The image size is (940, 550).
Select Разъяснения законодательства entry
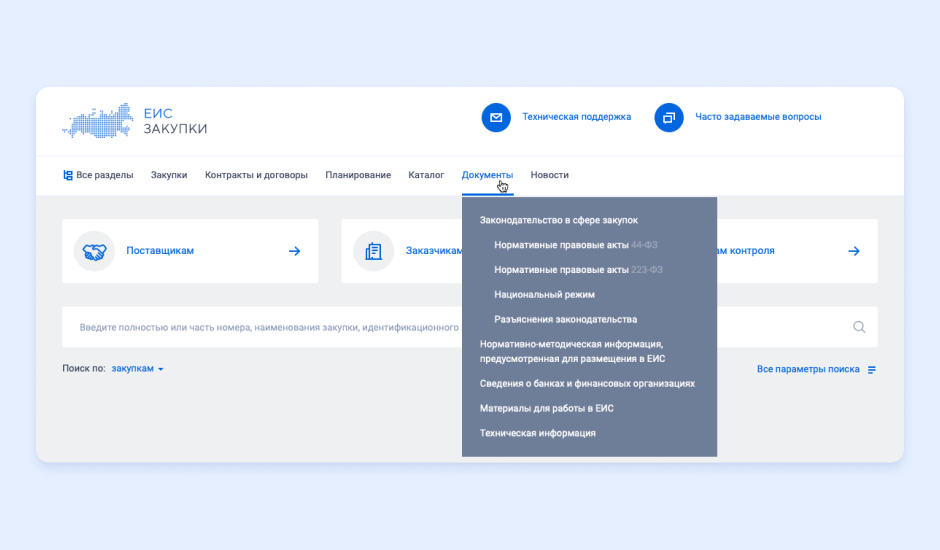pos(565,320)
